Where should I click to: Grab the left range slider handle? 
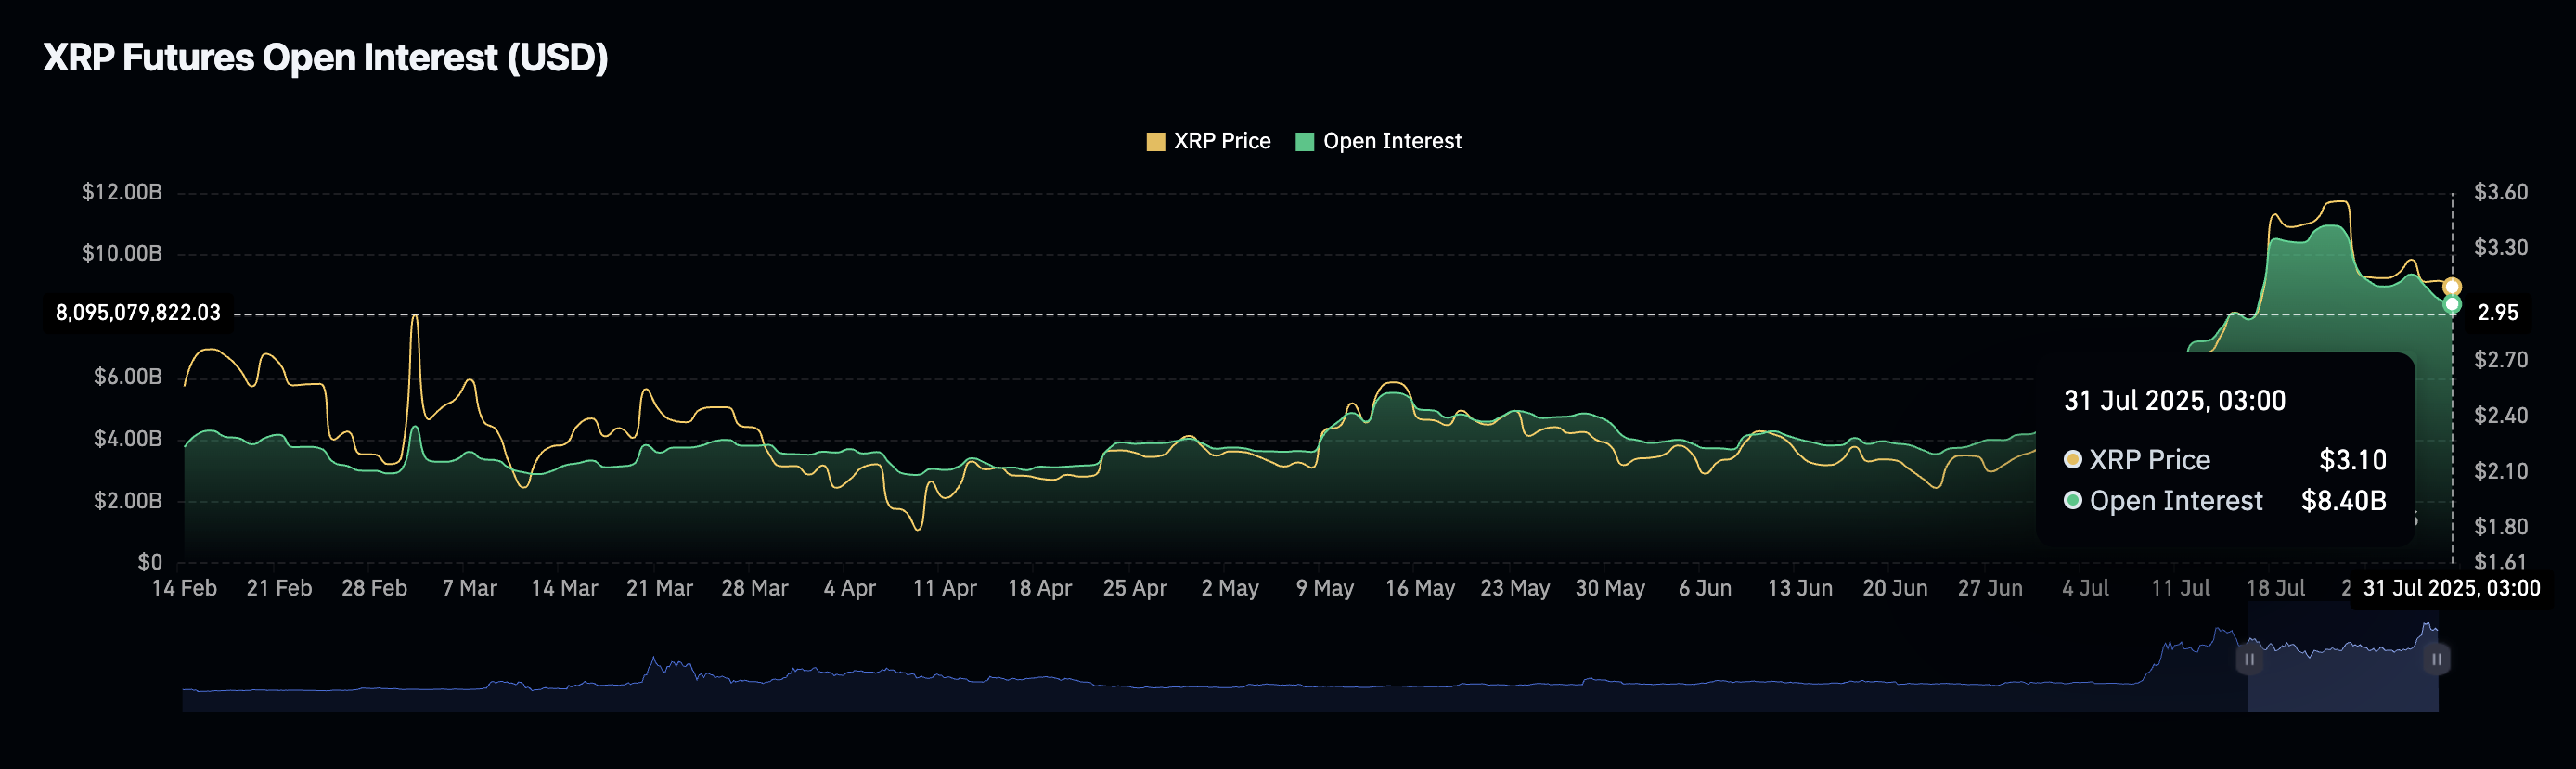coord(2248,659)
